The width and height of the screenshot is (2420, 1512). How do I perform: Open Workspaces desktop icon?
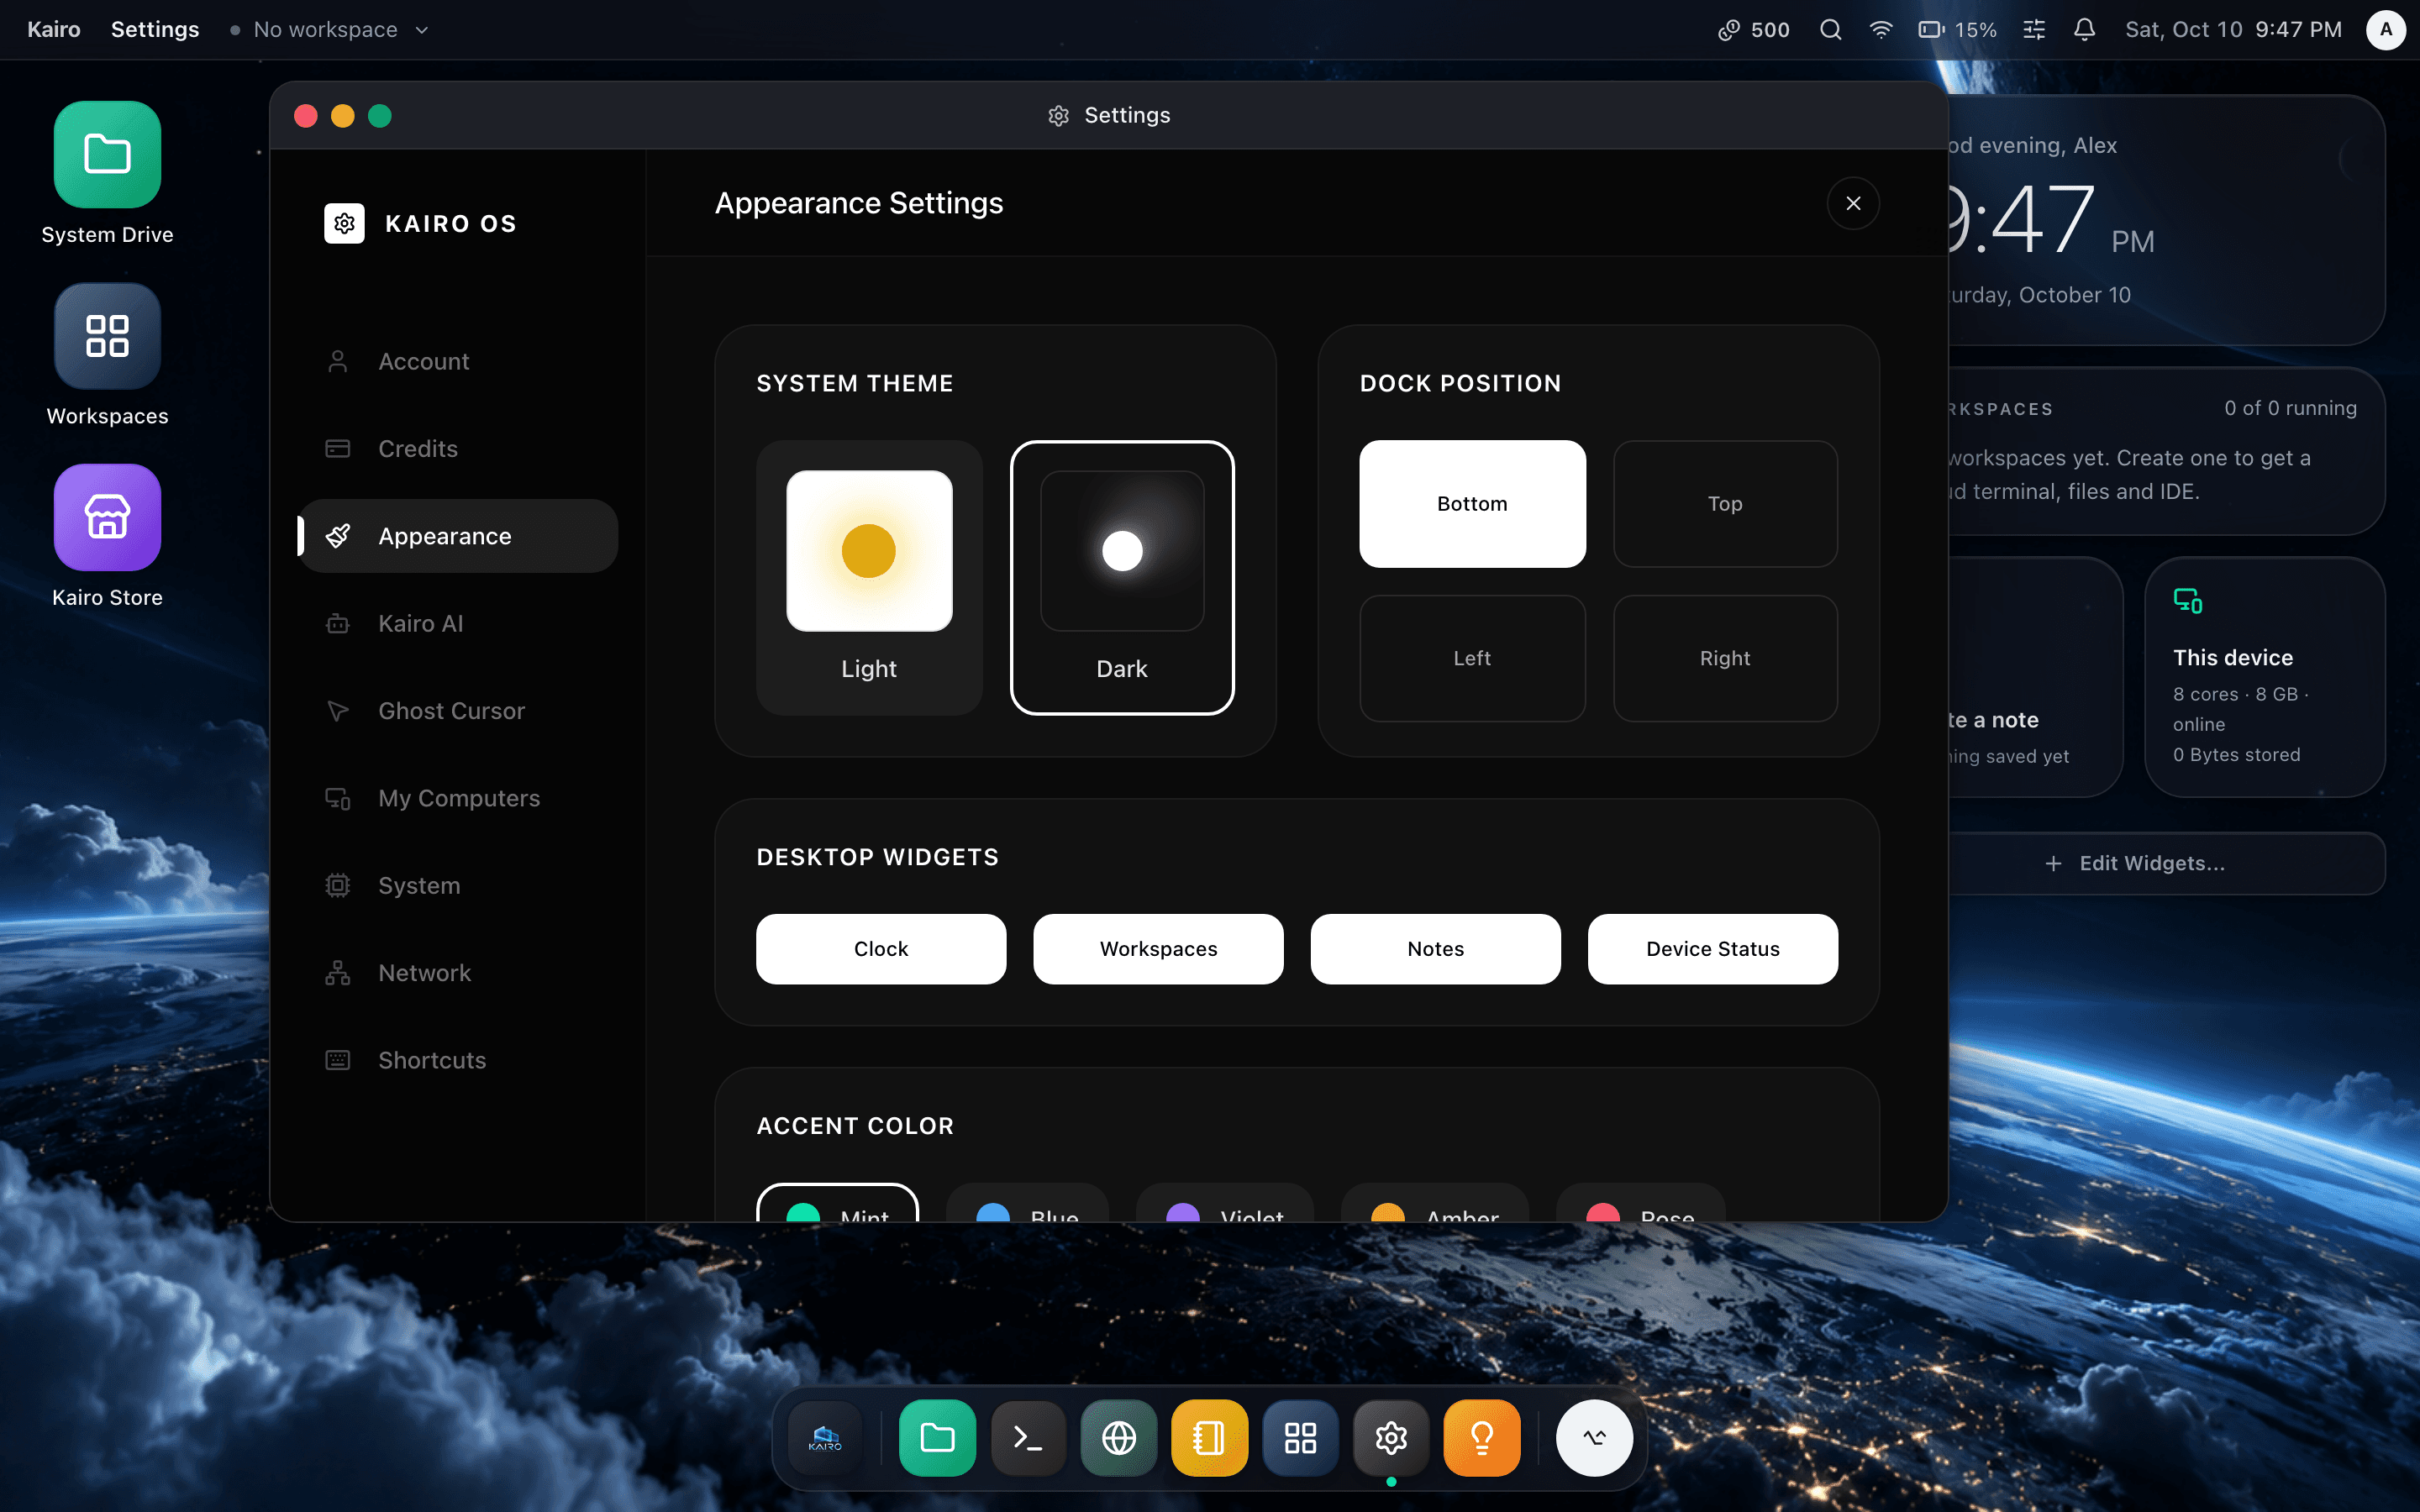[x=107, y=355]
